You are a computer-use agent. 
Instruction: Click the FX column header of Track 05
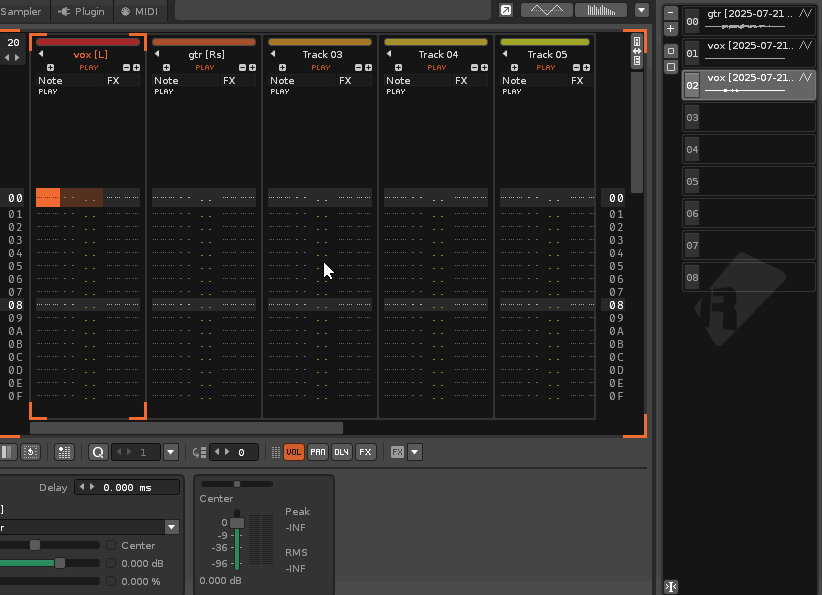[x=581, y=81]
